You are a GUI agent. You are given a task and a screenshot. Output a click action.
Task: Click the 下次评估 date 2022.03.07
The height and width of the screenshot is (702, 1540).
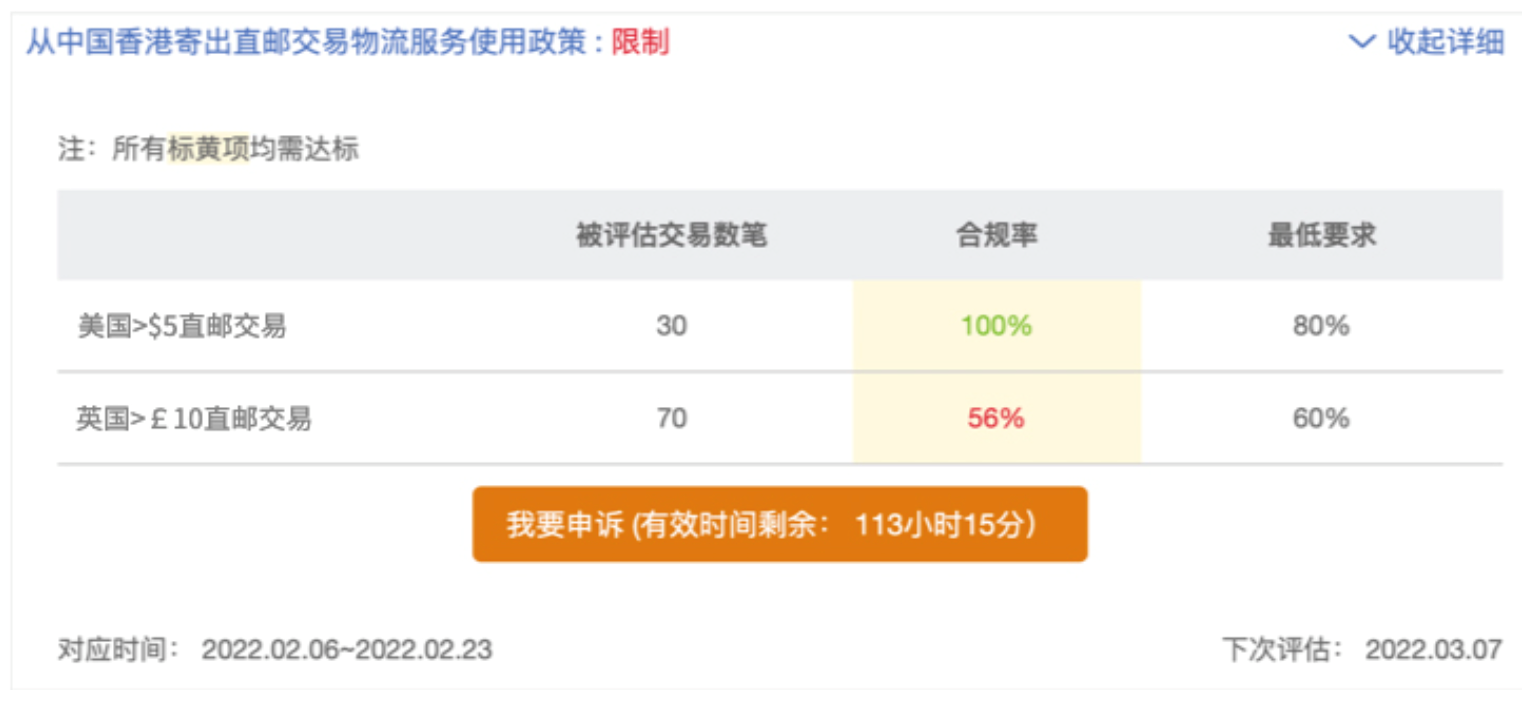(1433, 649)
